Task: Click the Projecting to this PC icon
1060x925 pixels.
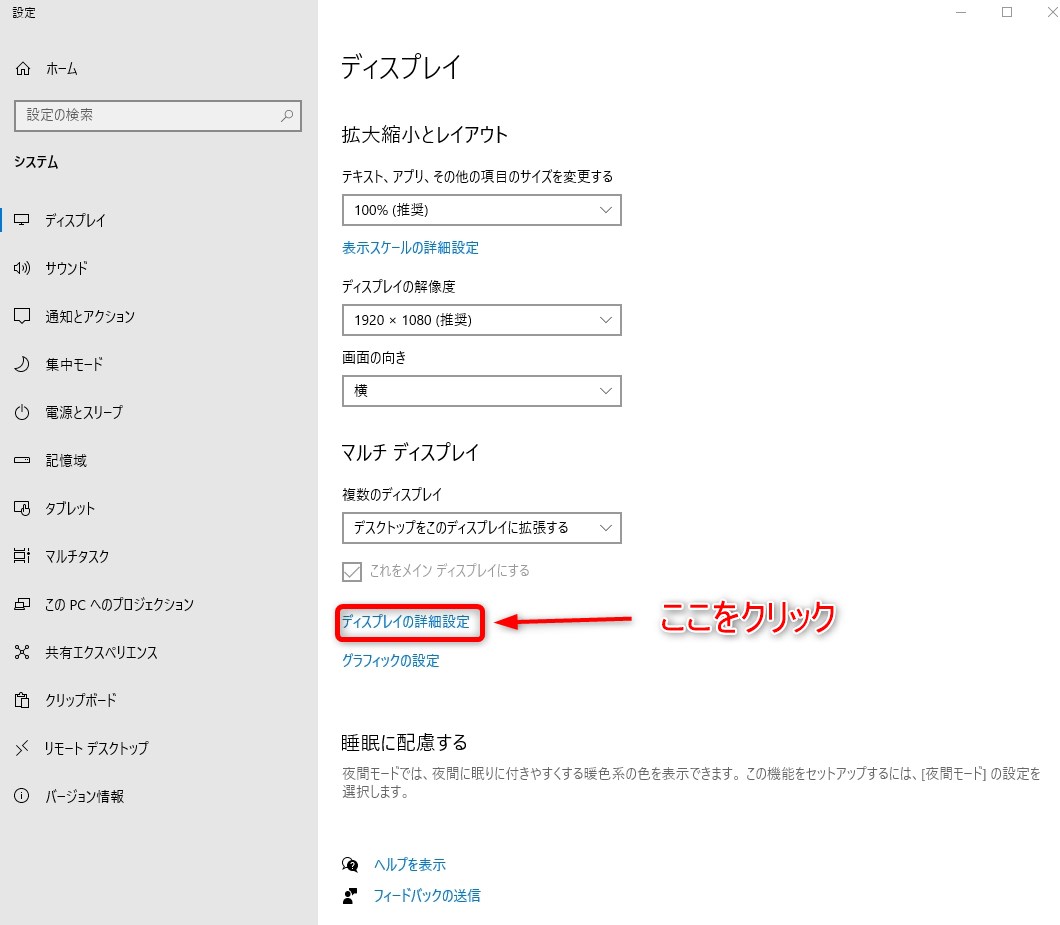Action: pyautogui.click(x=22, y=604)
